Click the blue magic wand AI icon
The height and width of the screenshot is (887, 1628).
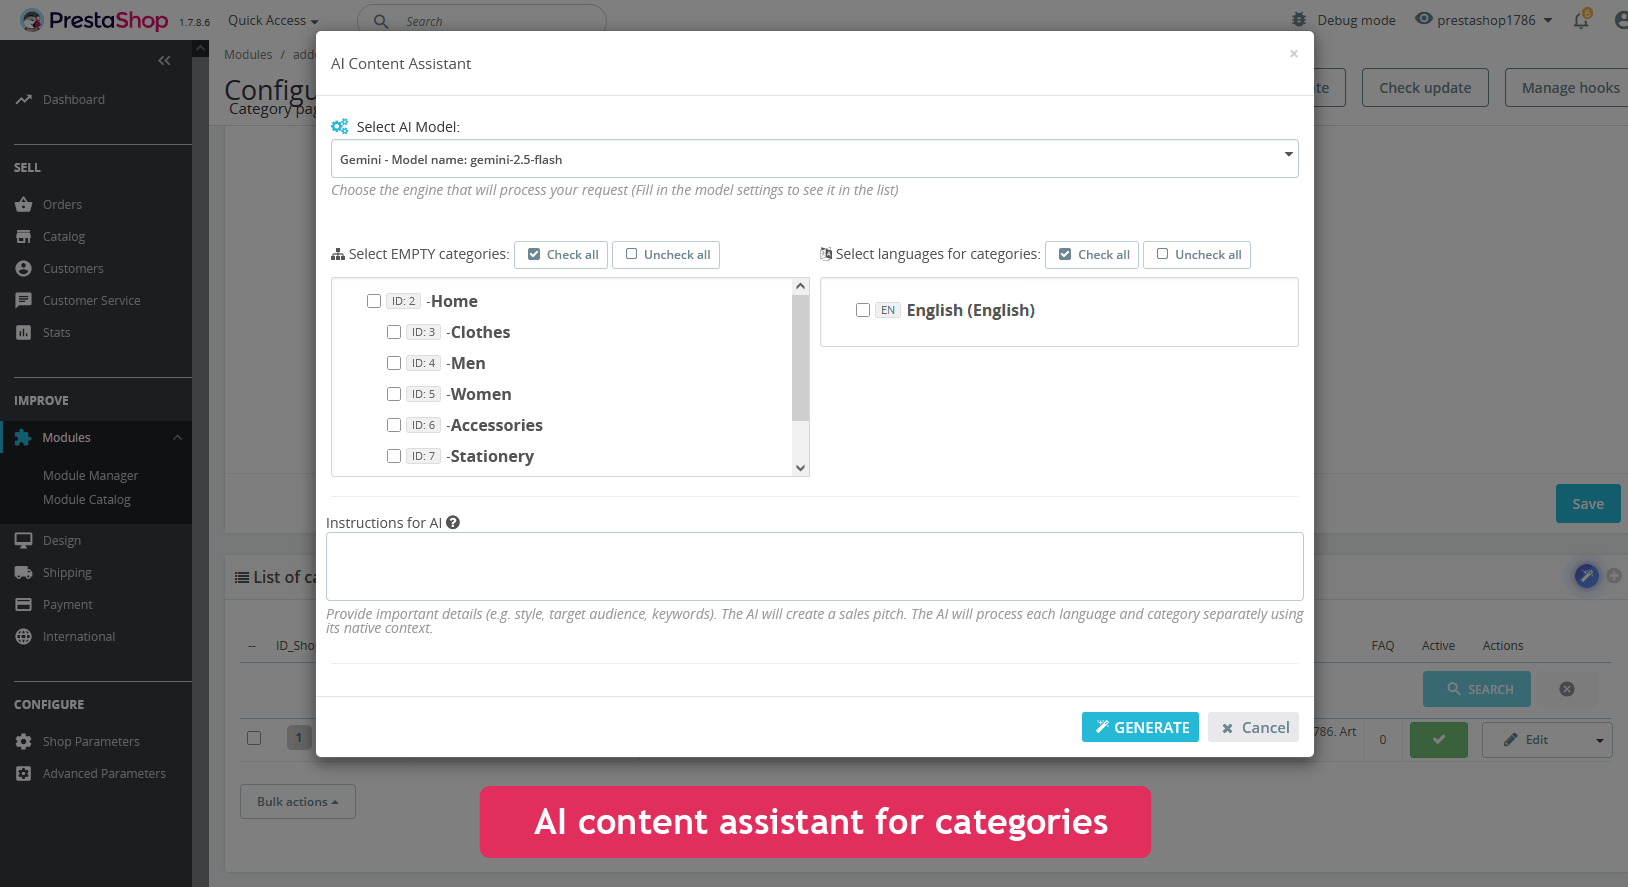click(1586, 575)
